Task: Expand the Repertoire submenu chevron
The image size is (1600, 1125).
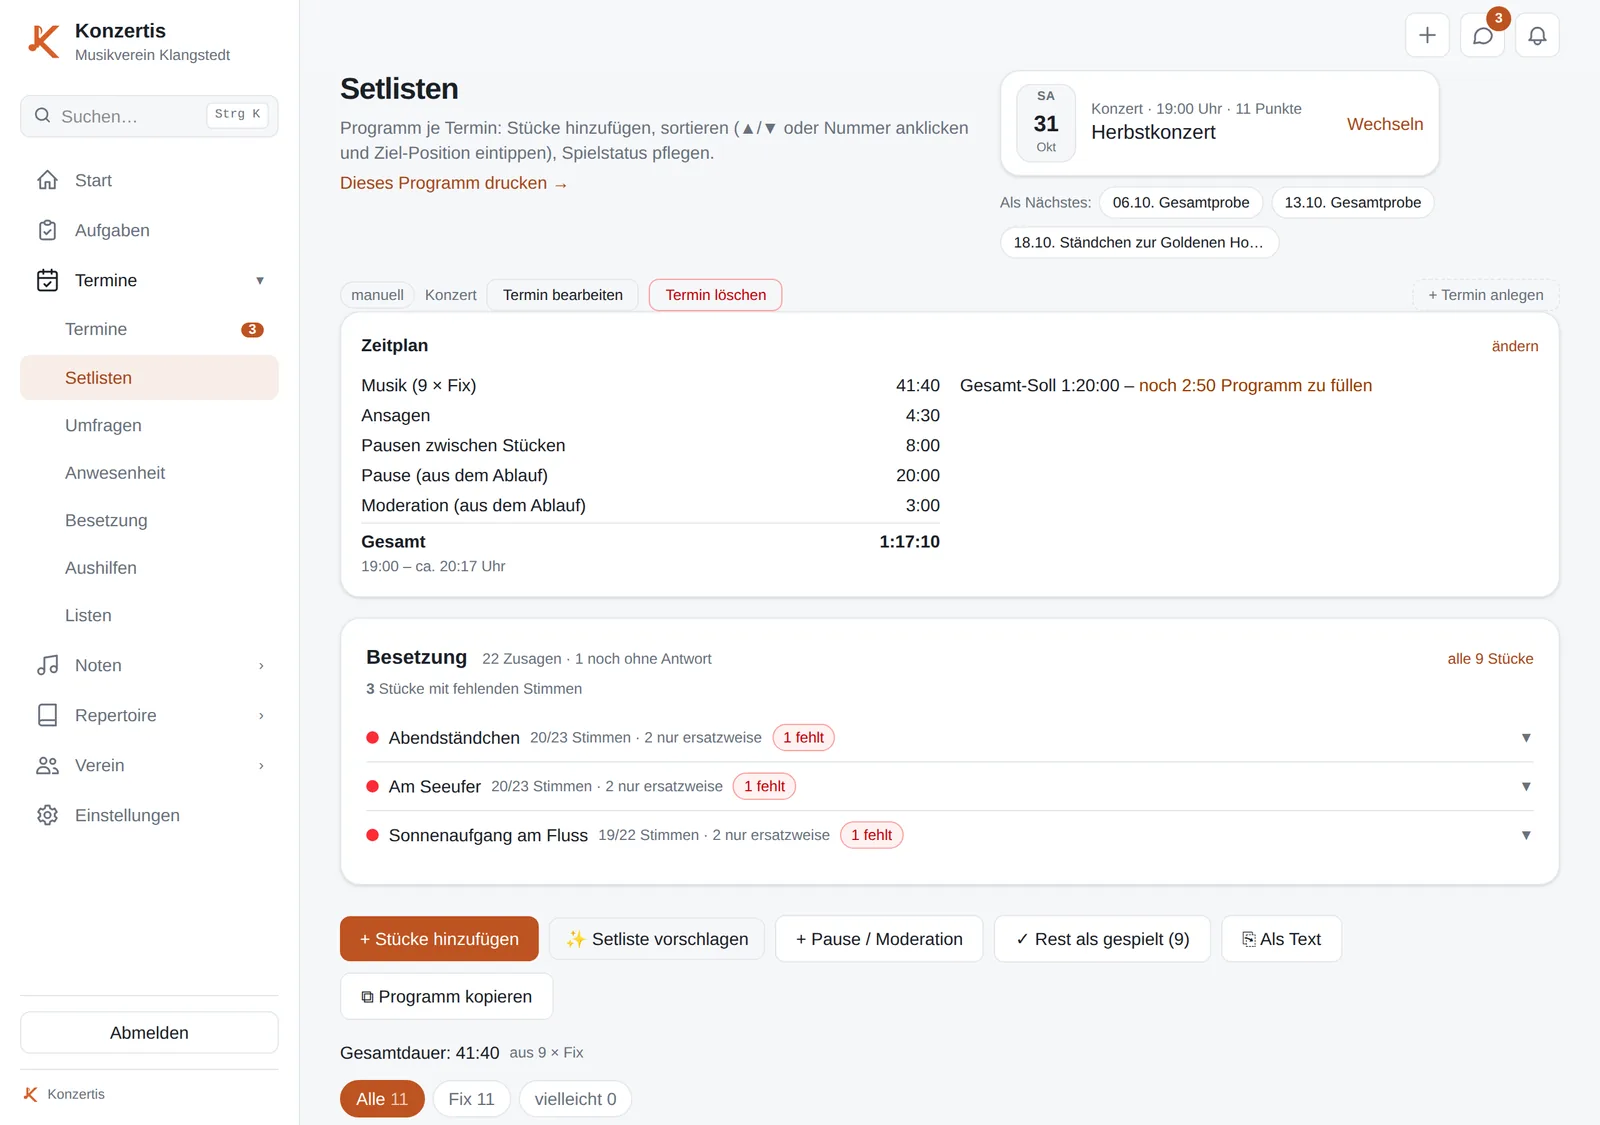Action: point(261,716)
